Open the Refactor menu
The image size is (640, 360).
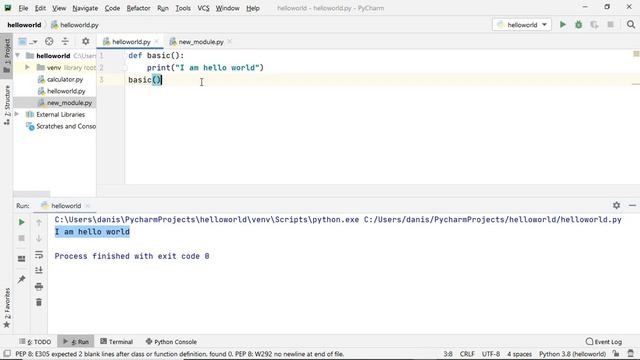click(x=138, y=8)
